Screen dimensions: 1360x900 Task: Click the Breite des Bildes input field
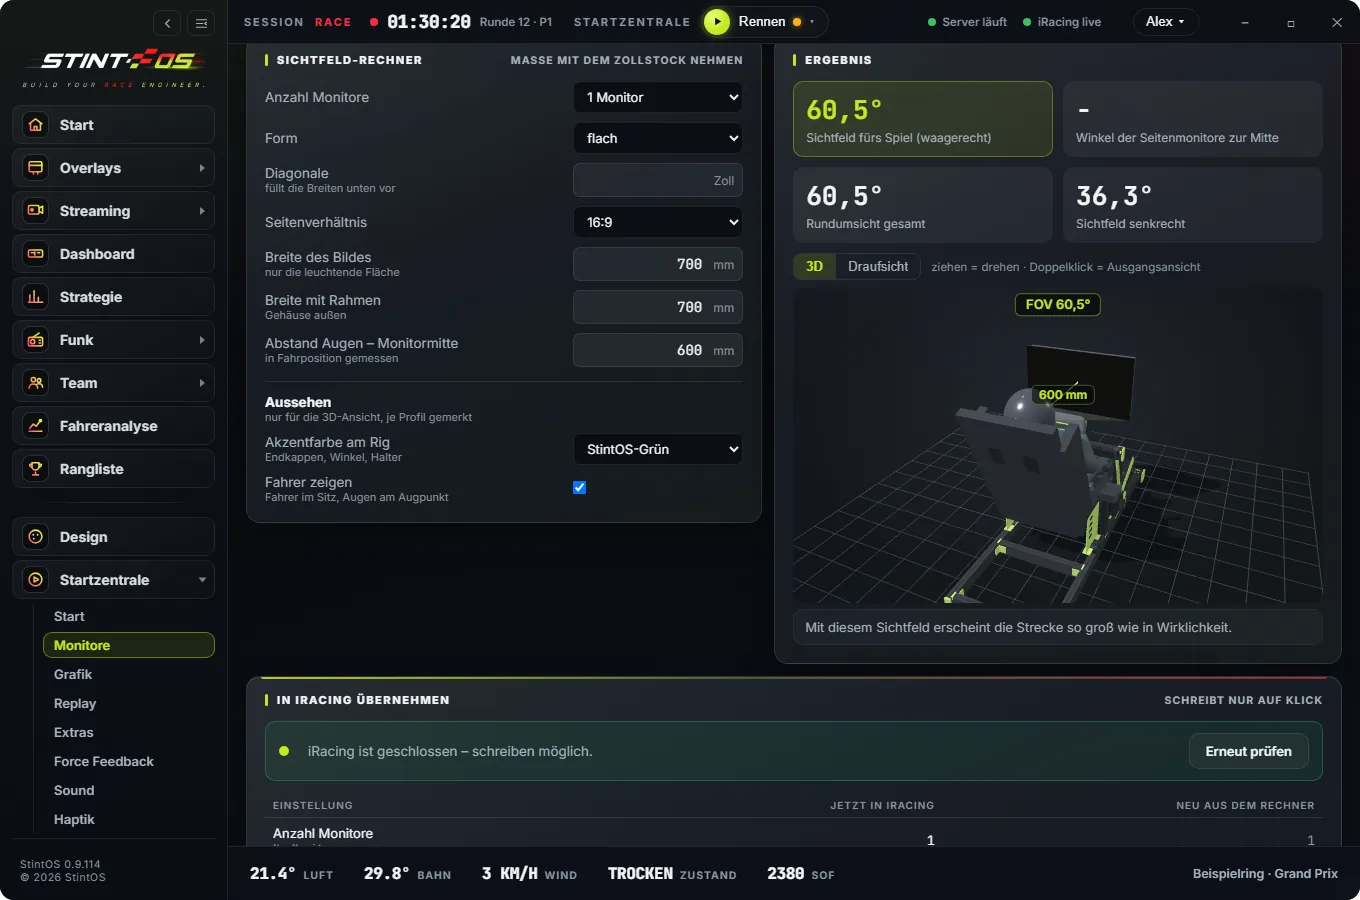(x=658, y=264)
